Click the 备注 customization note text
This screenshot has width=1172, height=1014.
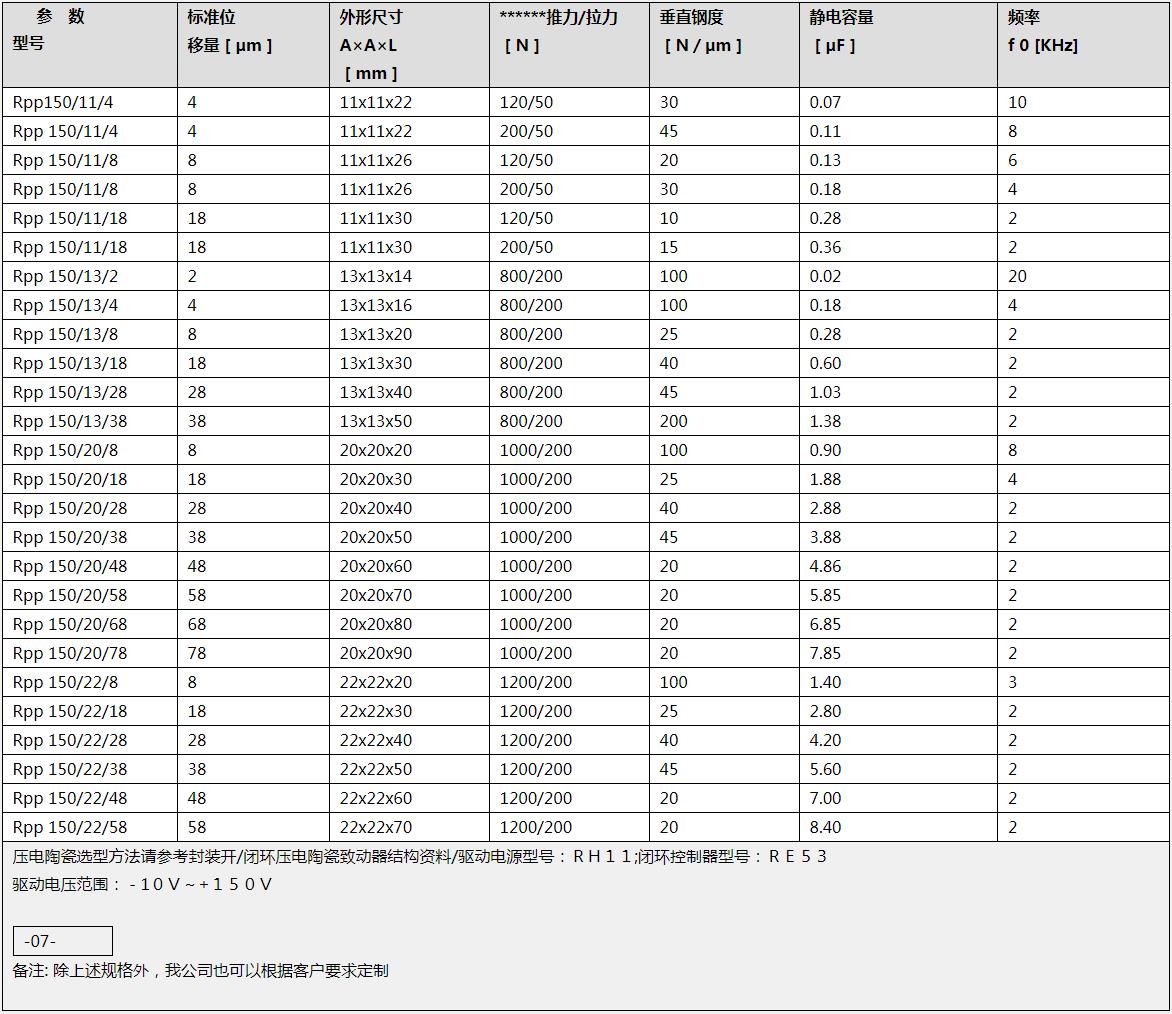point(200,970)
